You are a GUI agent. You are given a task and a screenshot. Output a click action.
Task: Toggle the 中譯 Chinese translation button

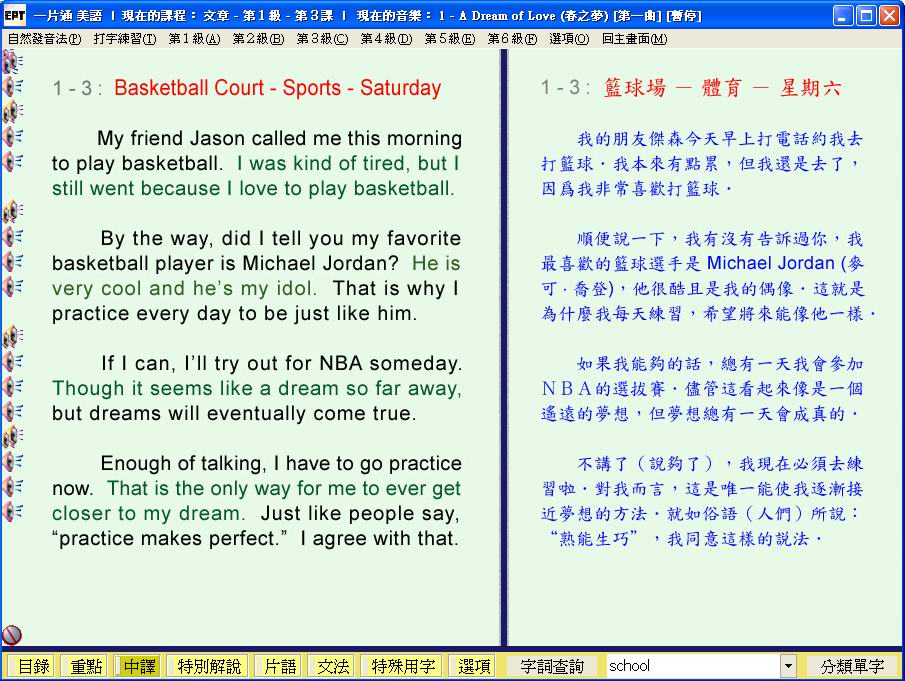[140, 666]
